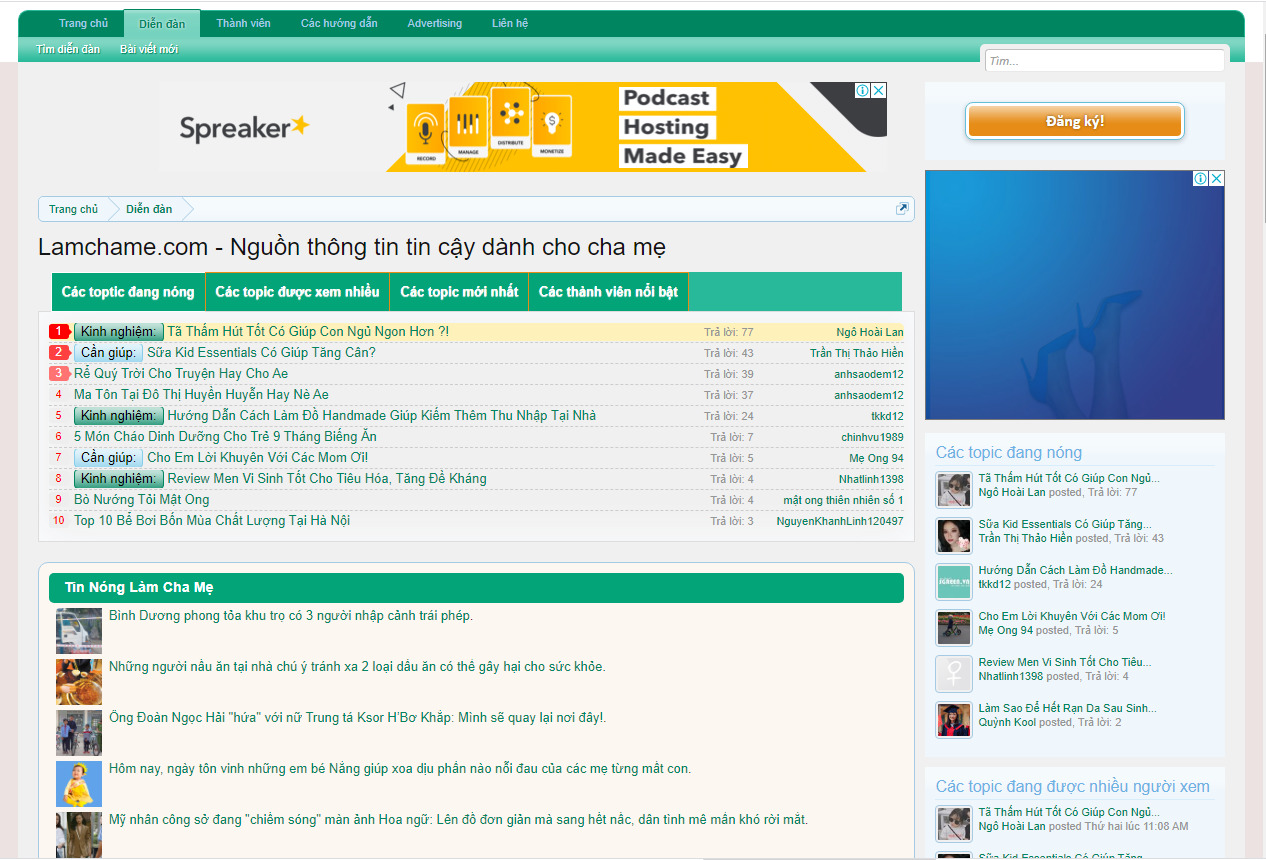The width and height of the screenshot is (1266, 860).
Task: Switch to 'Các topic mới nhất' tab
Action: click(459, 292)
